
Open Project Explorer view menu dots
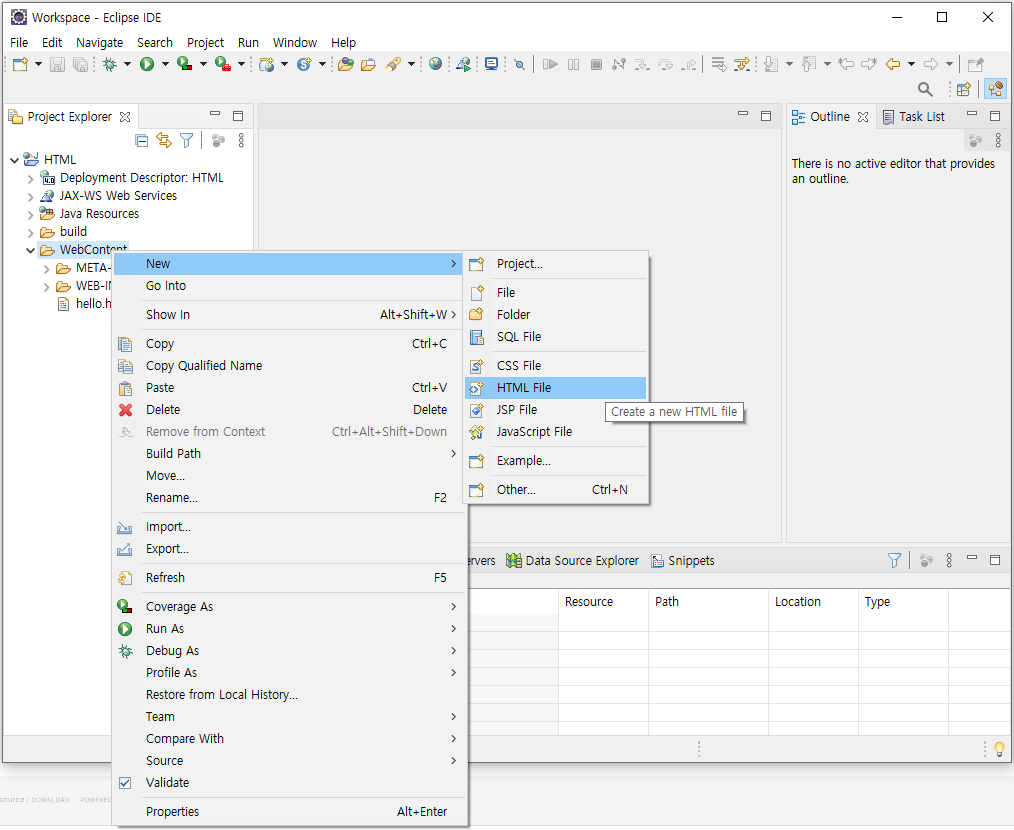point(241,140)
